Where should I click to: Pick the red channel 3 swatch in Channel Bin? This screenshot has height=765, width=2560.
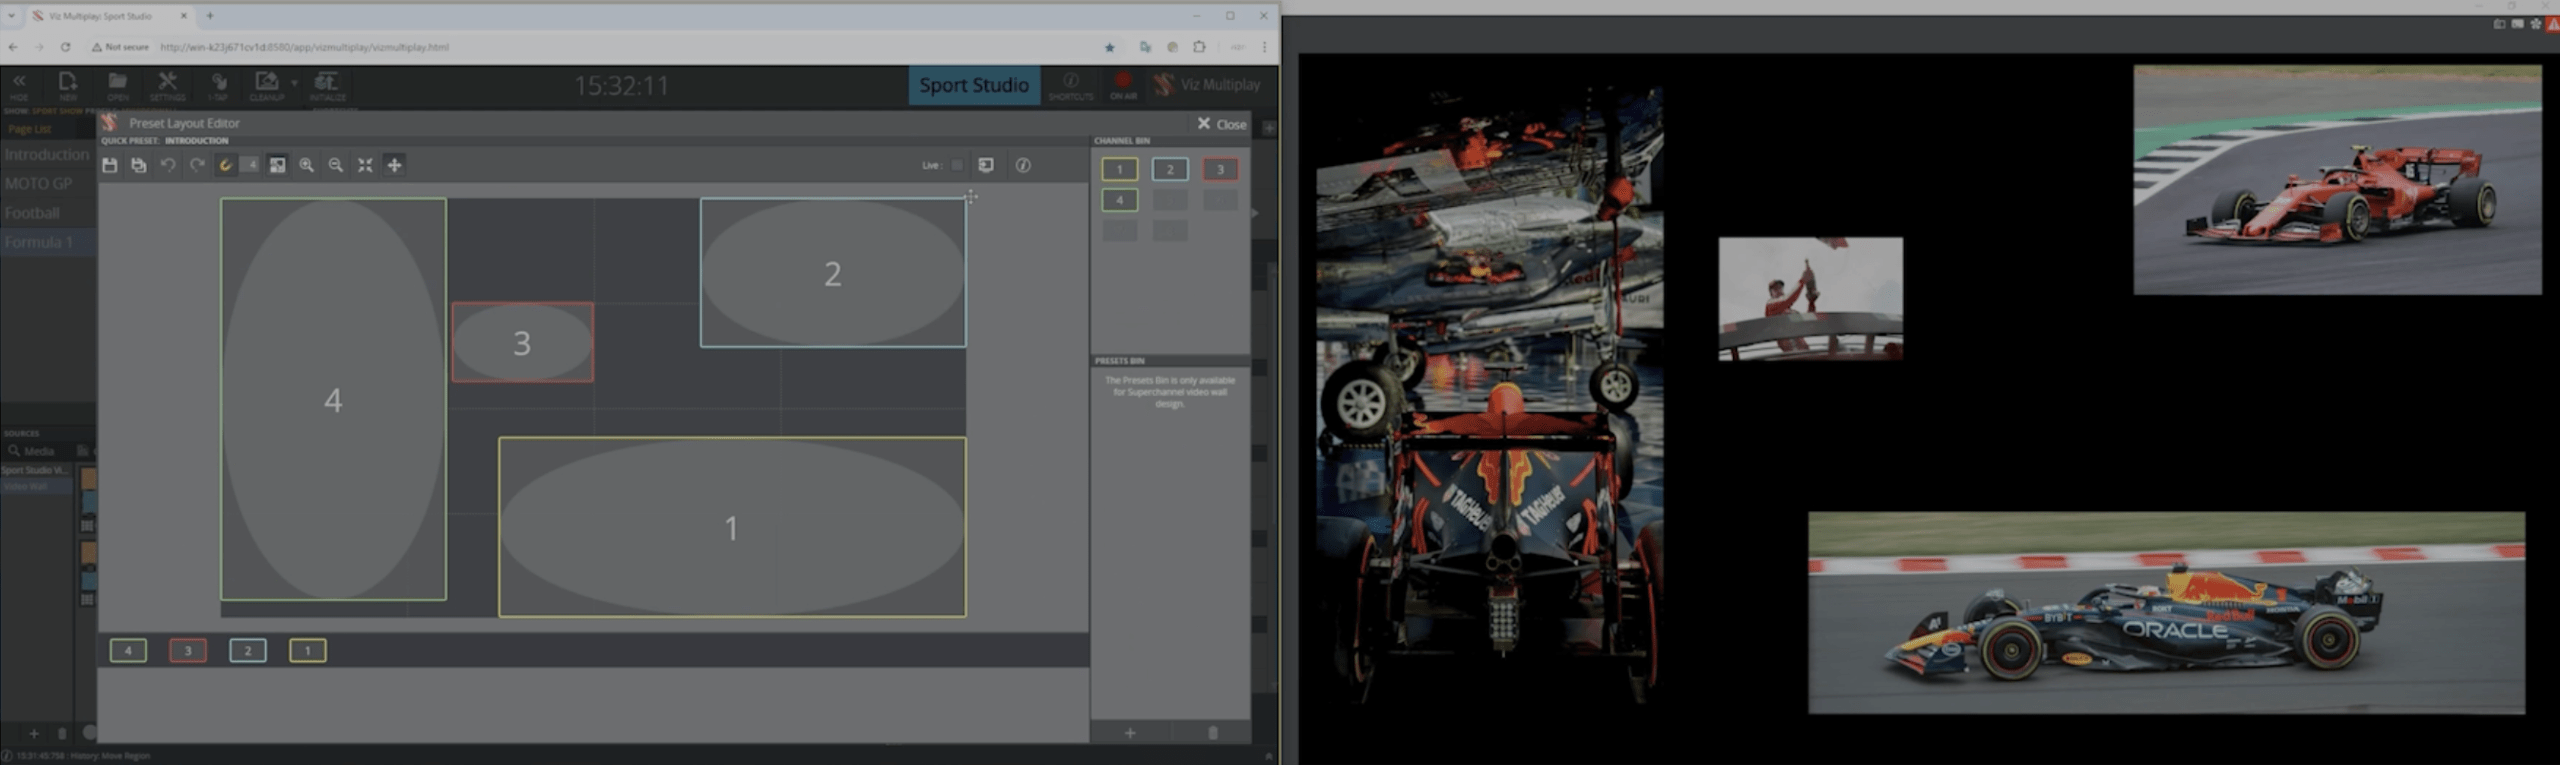(1219, 170)
